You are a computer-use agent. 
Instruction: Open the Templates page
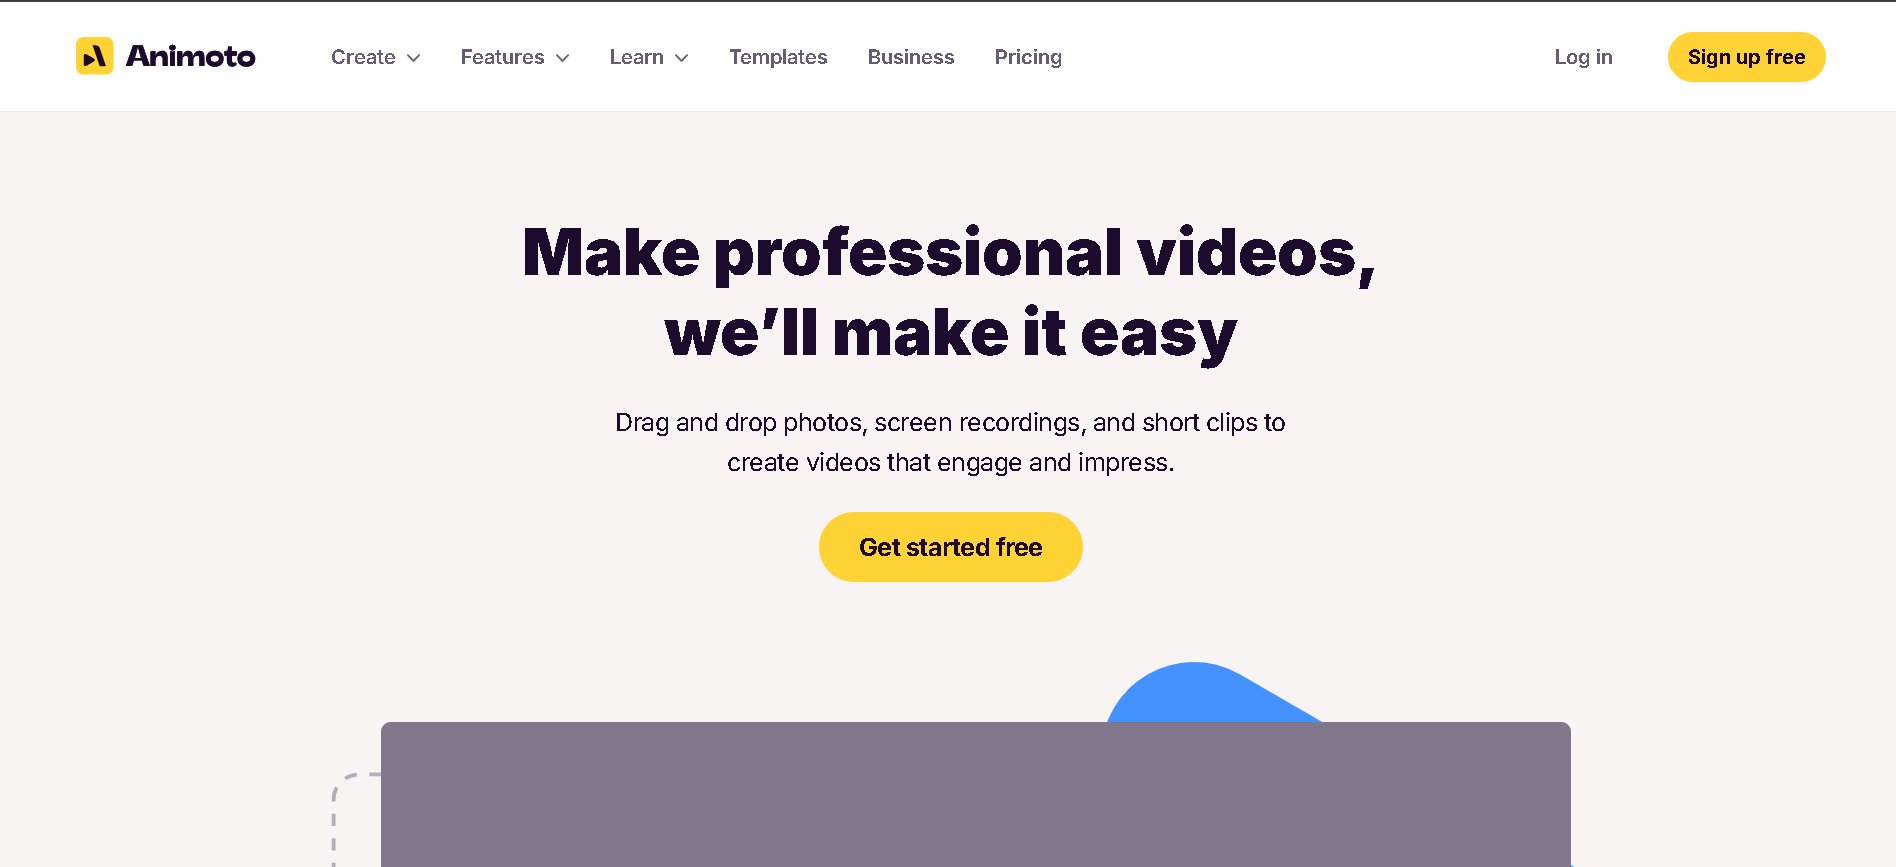(778, 57)
